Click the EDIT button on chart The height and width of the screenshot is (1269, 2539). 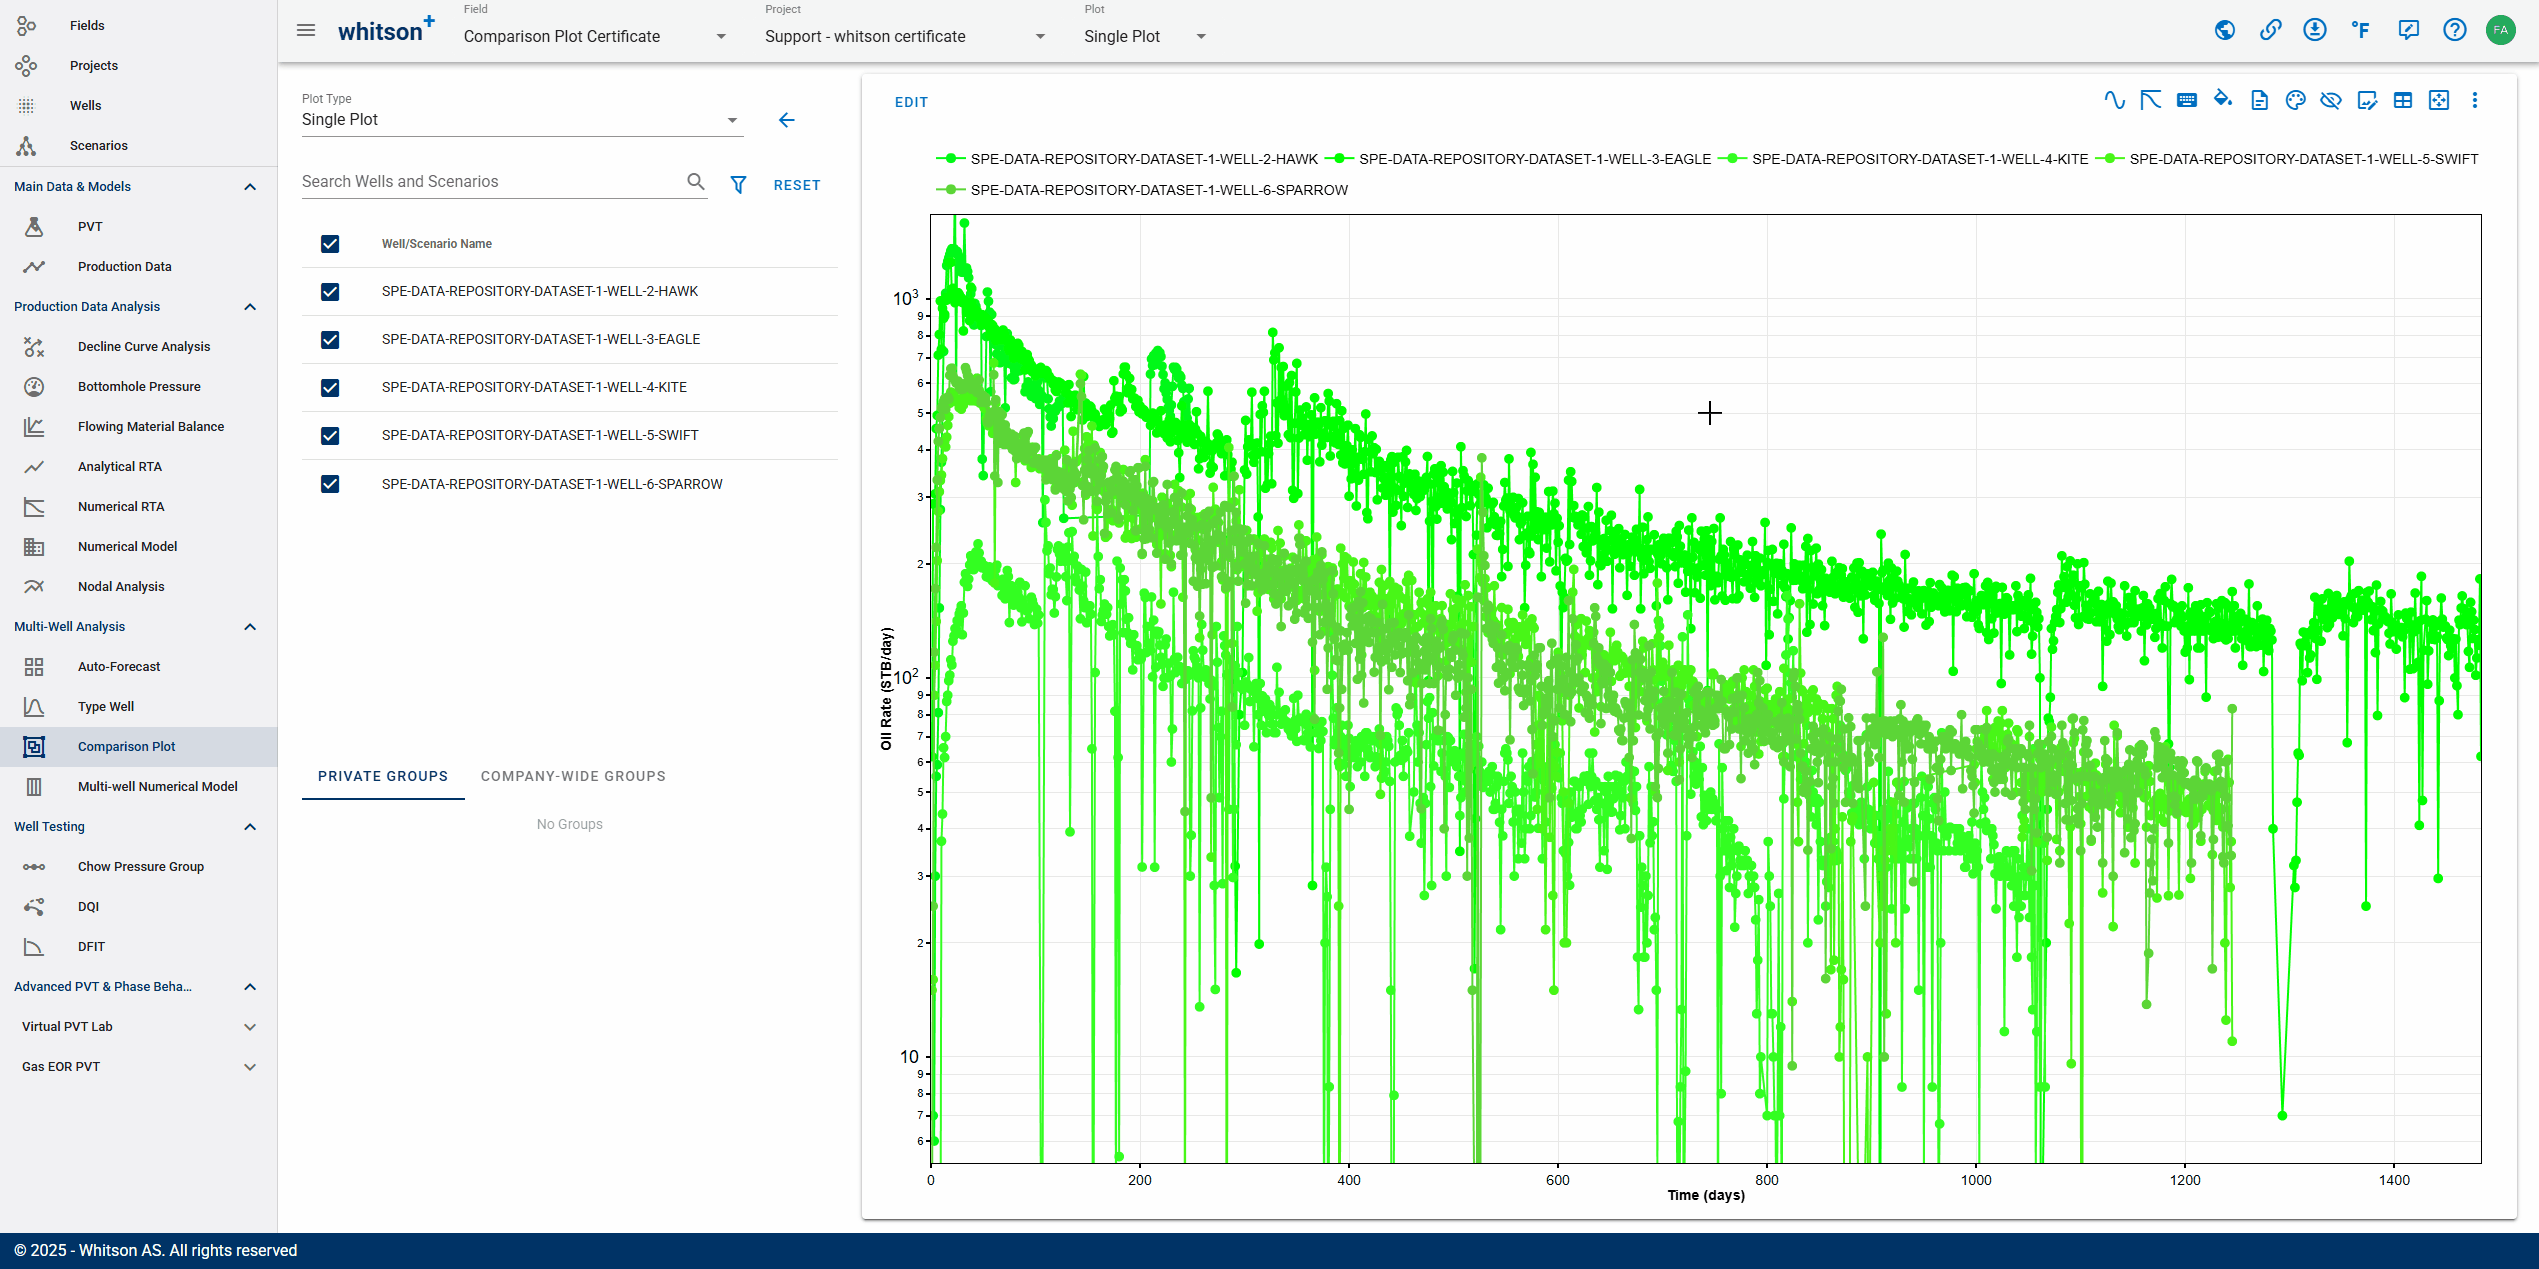pyautogui.click(x=910, y=102)
